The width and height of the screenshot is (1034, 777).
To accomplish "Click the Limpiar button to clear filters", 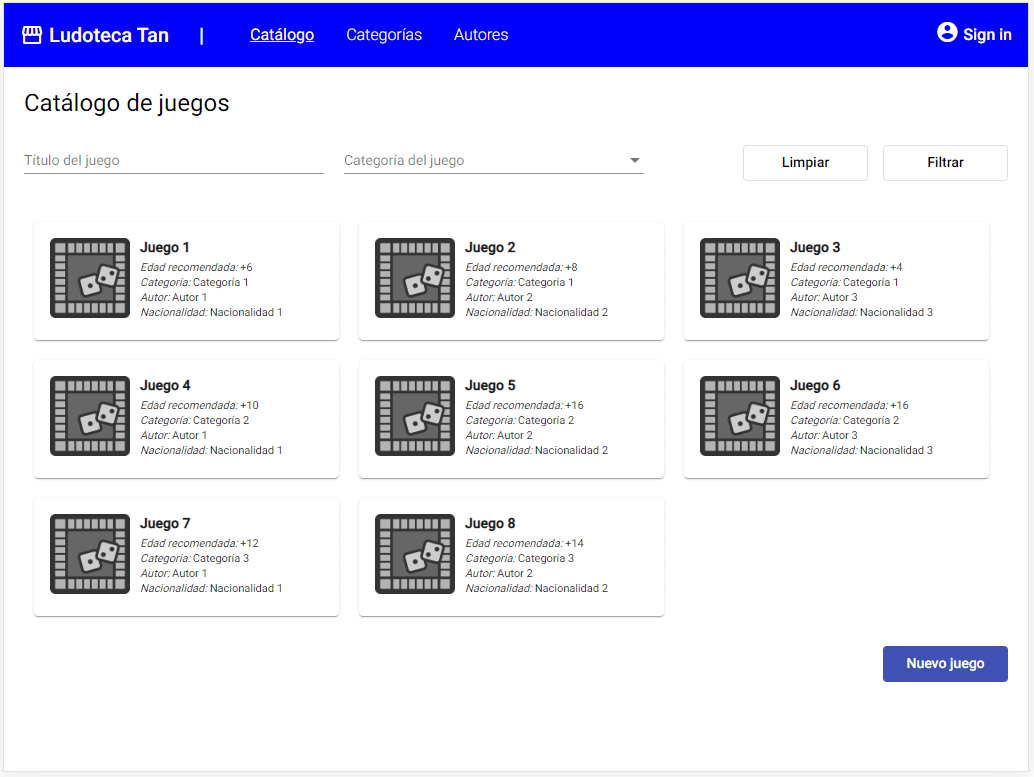I will coord(805,162).
